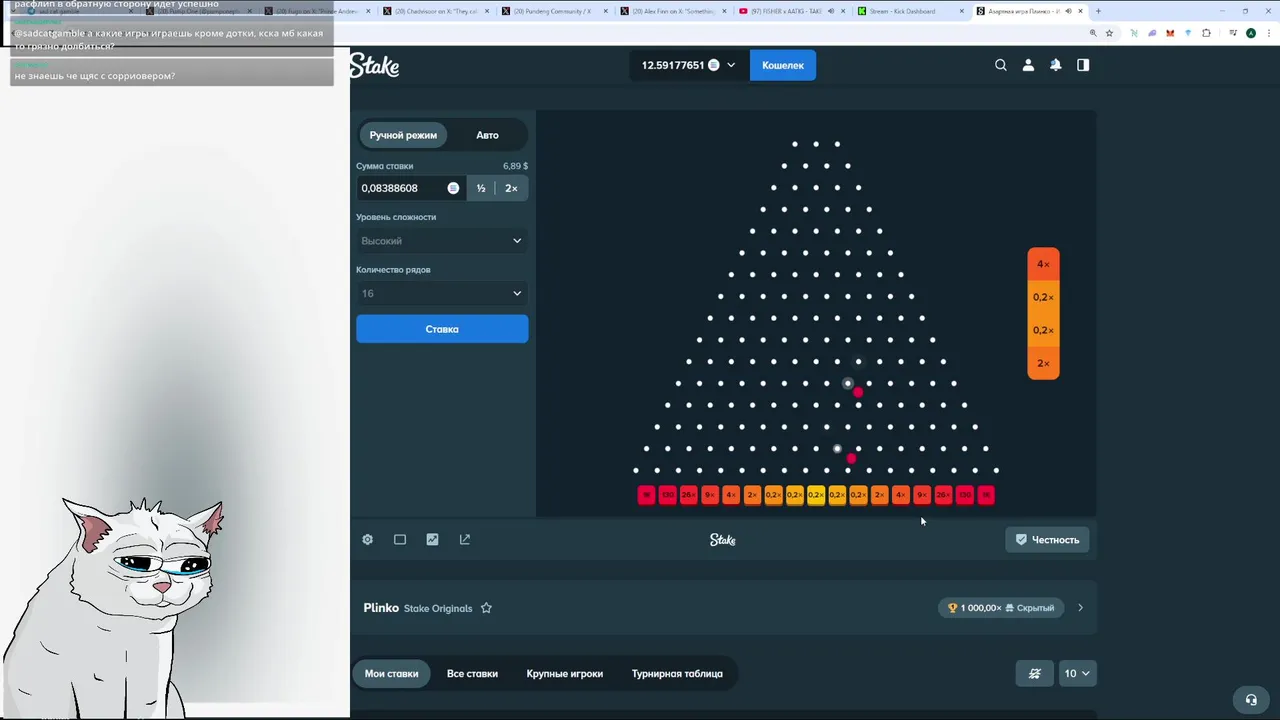Open the MetaMask fox extension
Screen dimensions: 1280x720
(1170, 33)
